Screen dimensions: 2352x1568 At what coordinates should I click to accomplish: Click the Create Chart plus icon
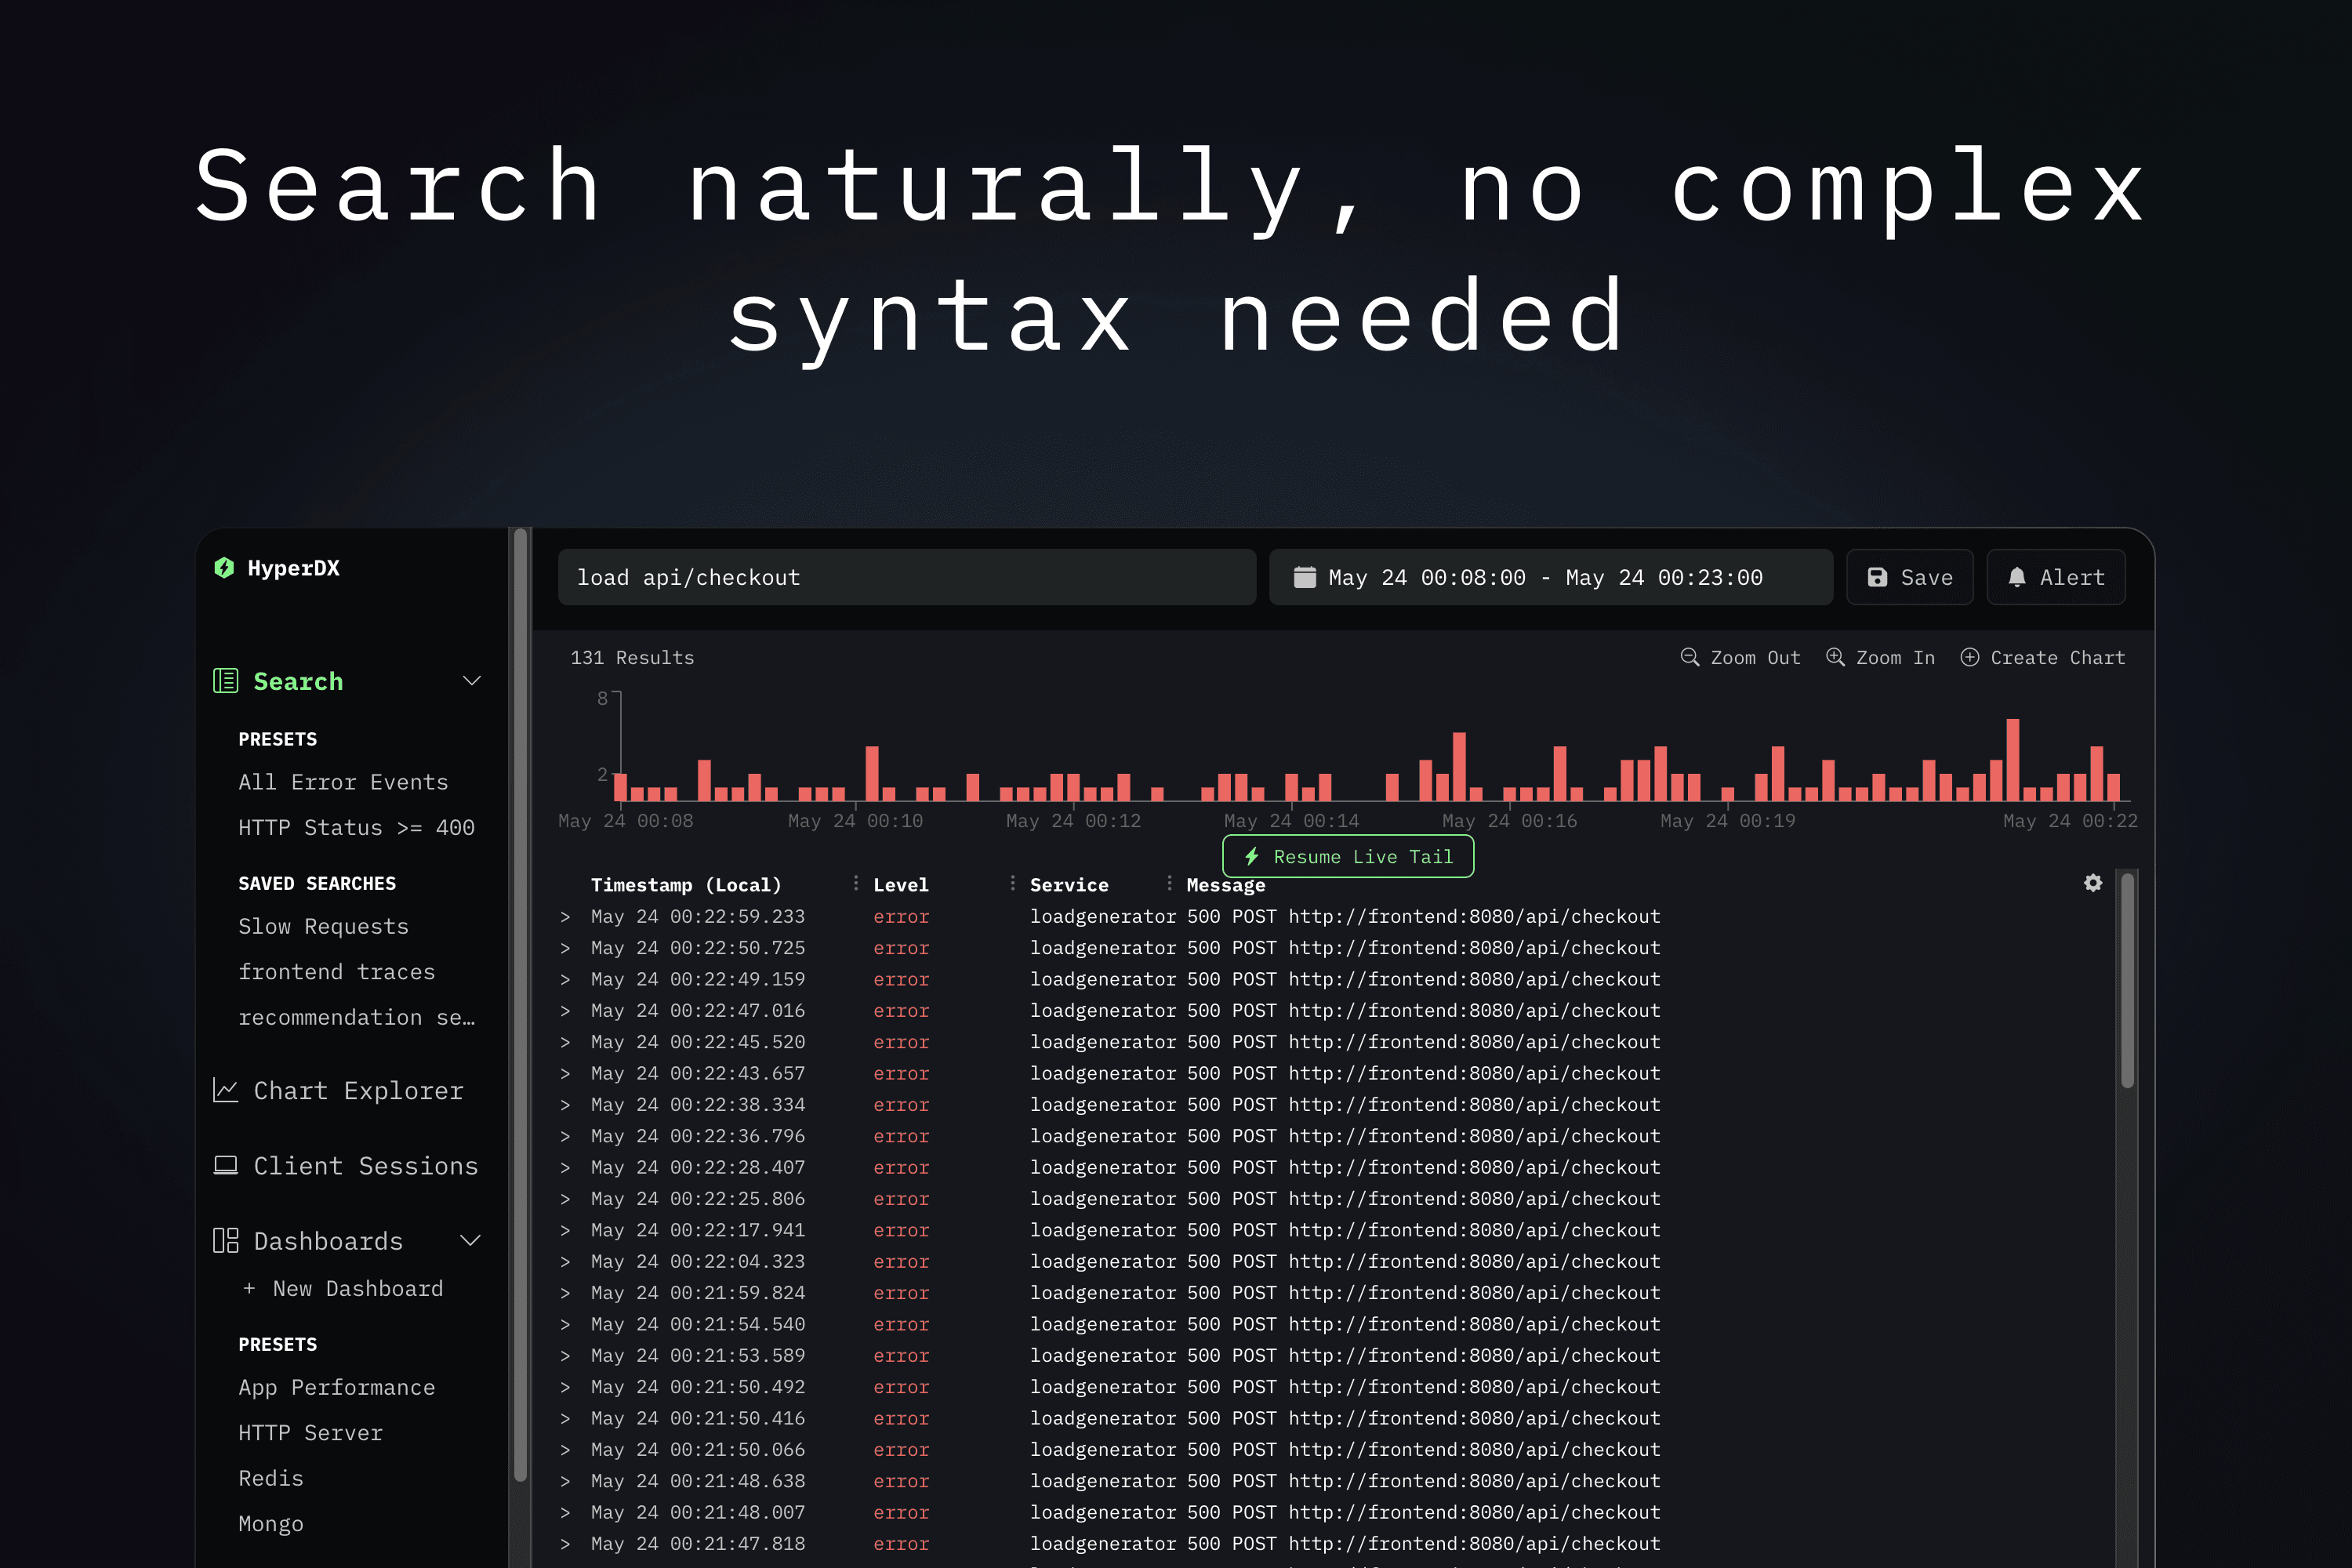1969,657
